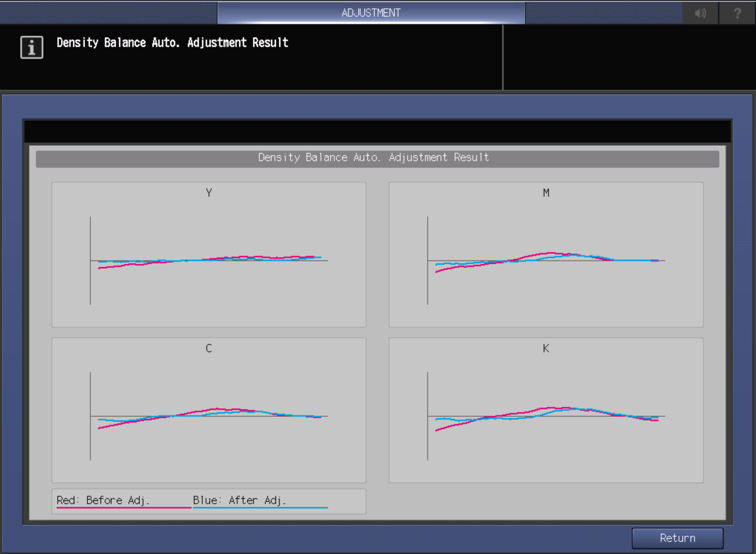
Task: Click the M density balance graph
Action: [546, 260]
